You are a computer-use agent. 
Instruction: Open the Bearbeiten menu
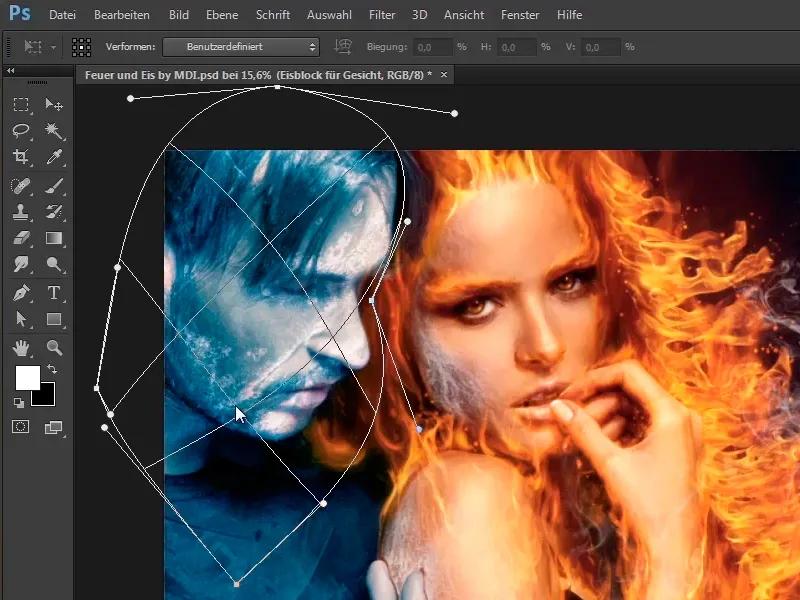[x=122, y=15]
